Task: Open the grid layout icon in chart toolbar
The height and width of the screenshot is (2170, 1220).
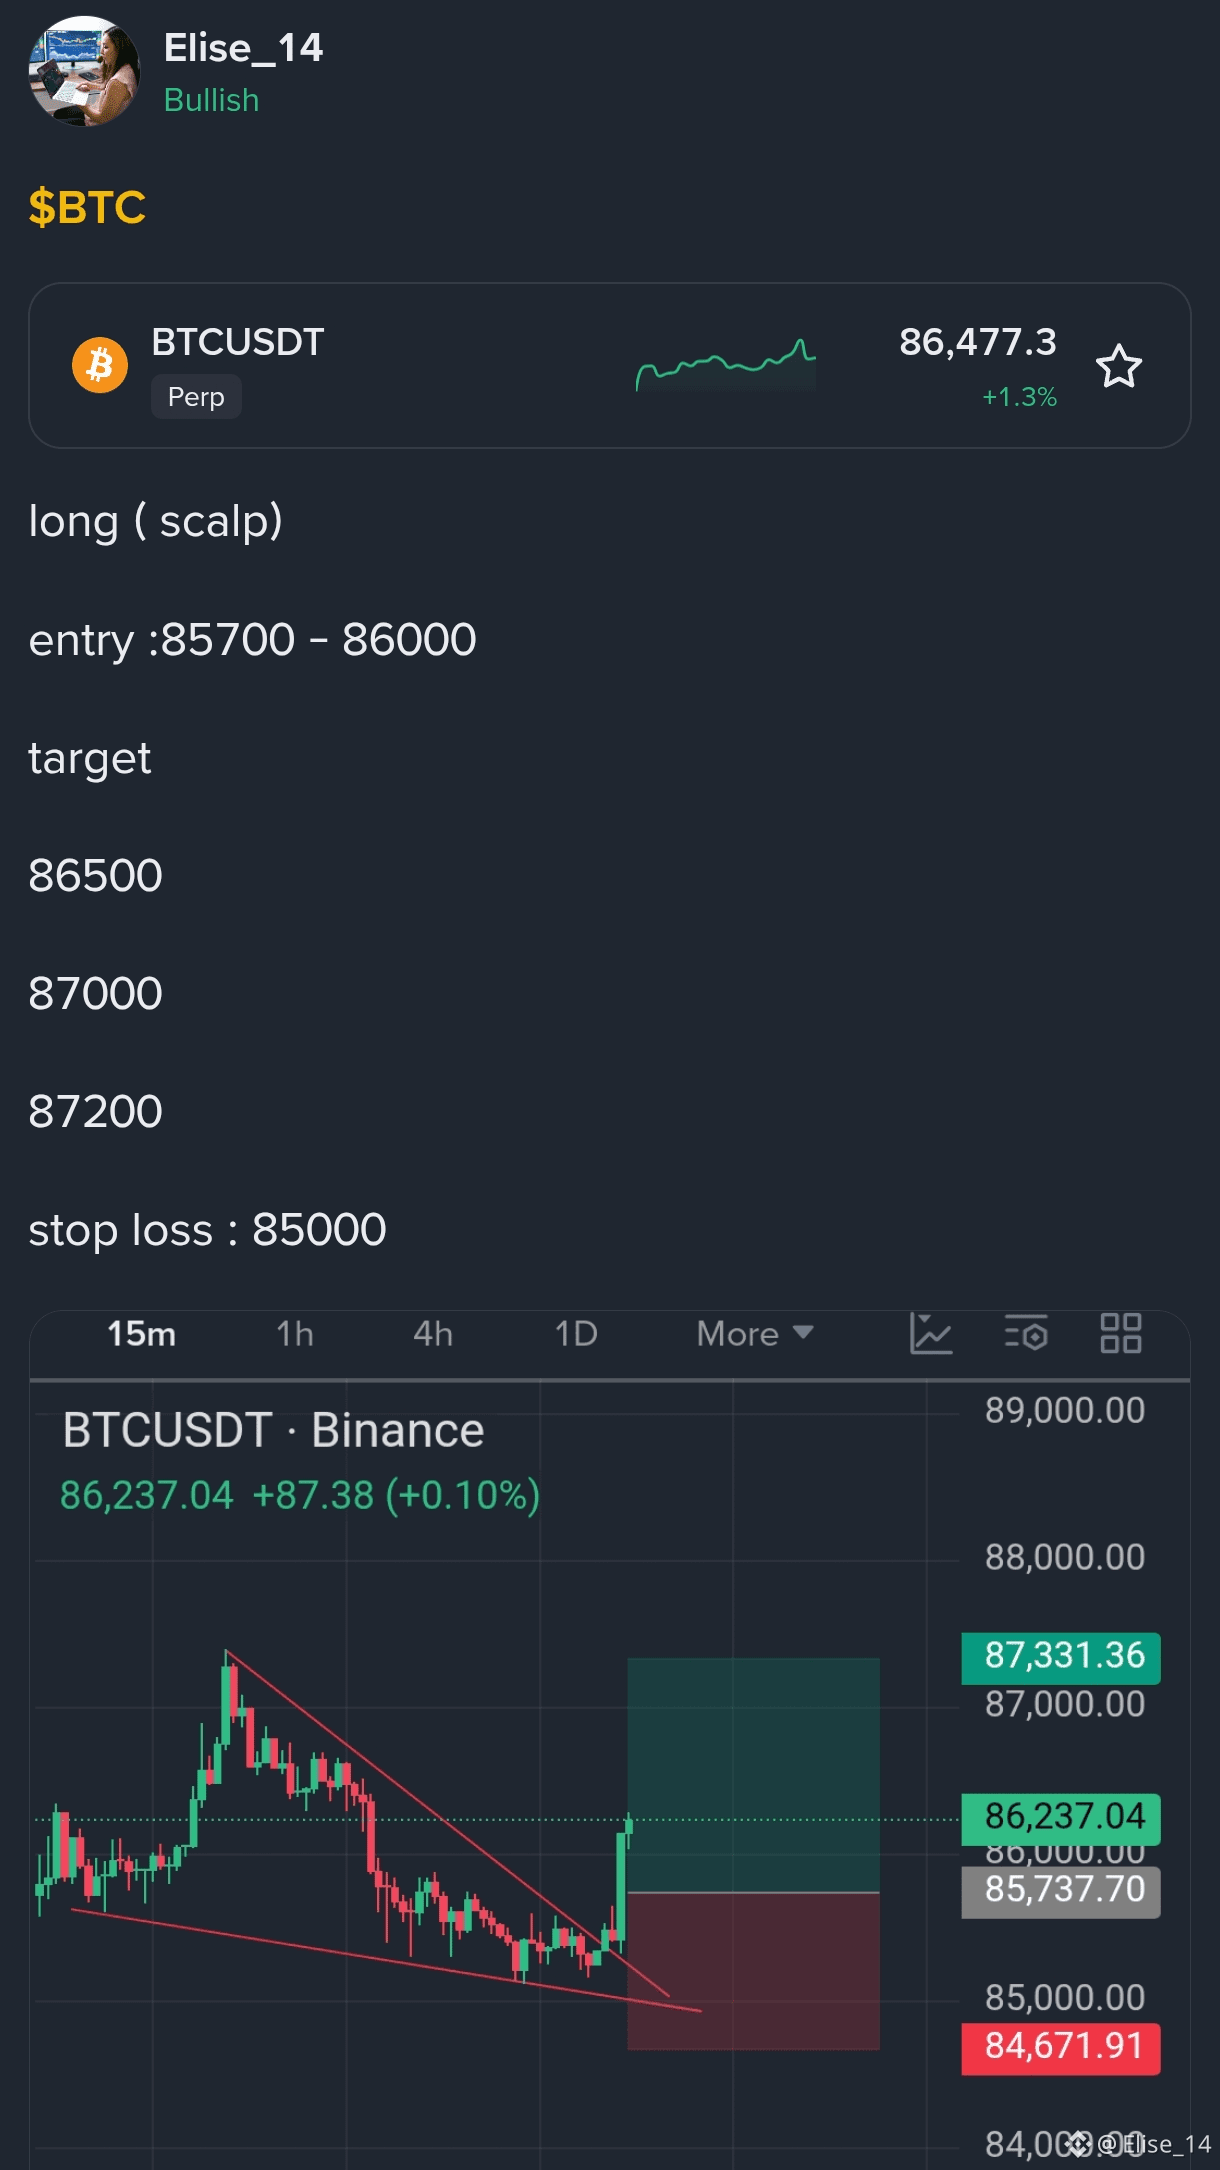Action: 1121,1334
